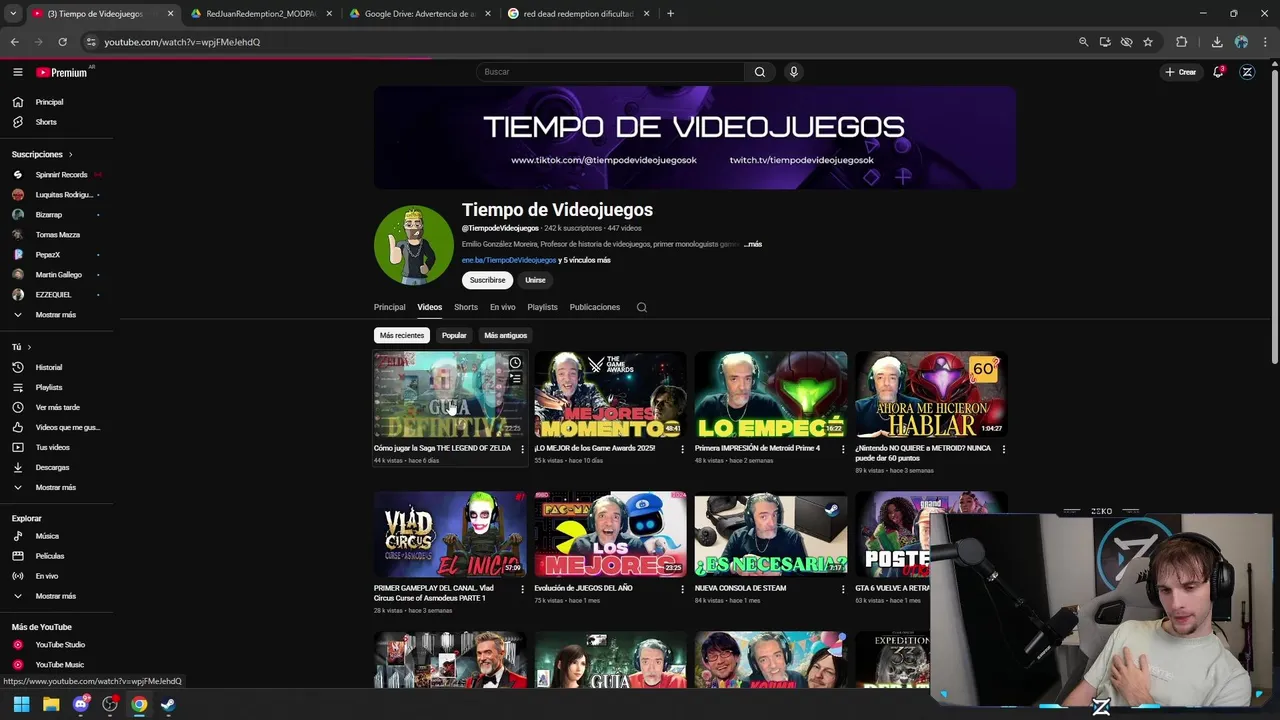Expand Mostrar más under subscriptions

tap(56, 315)
